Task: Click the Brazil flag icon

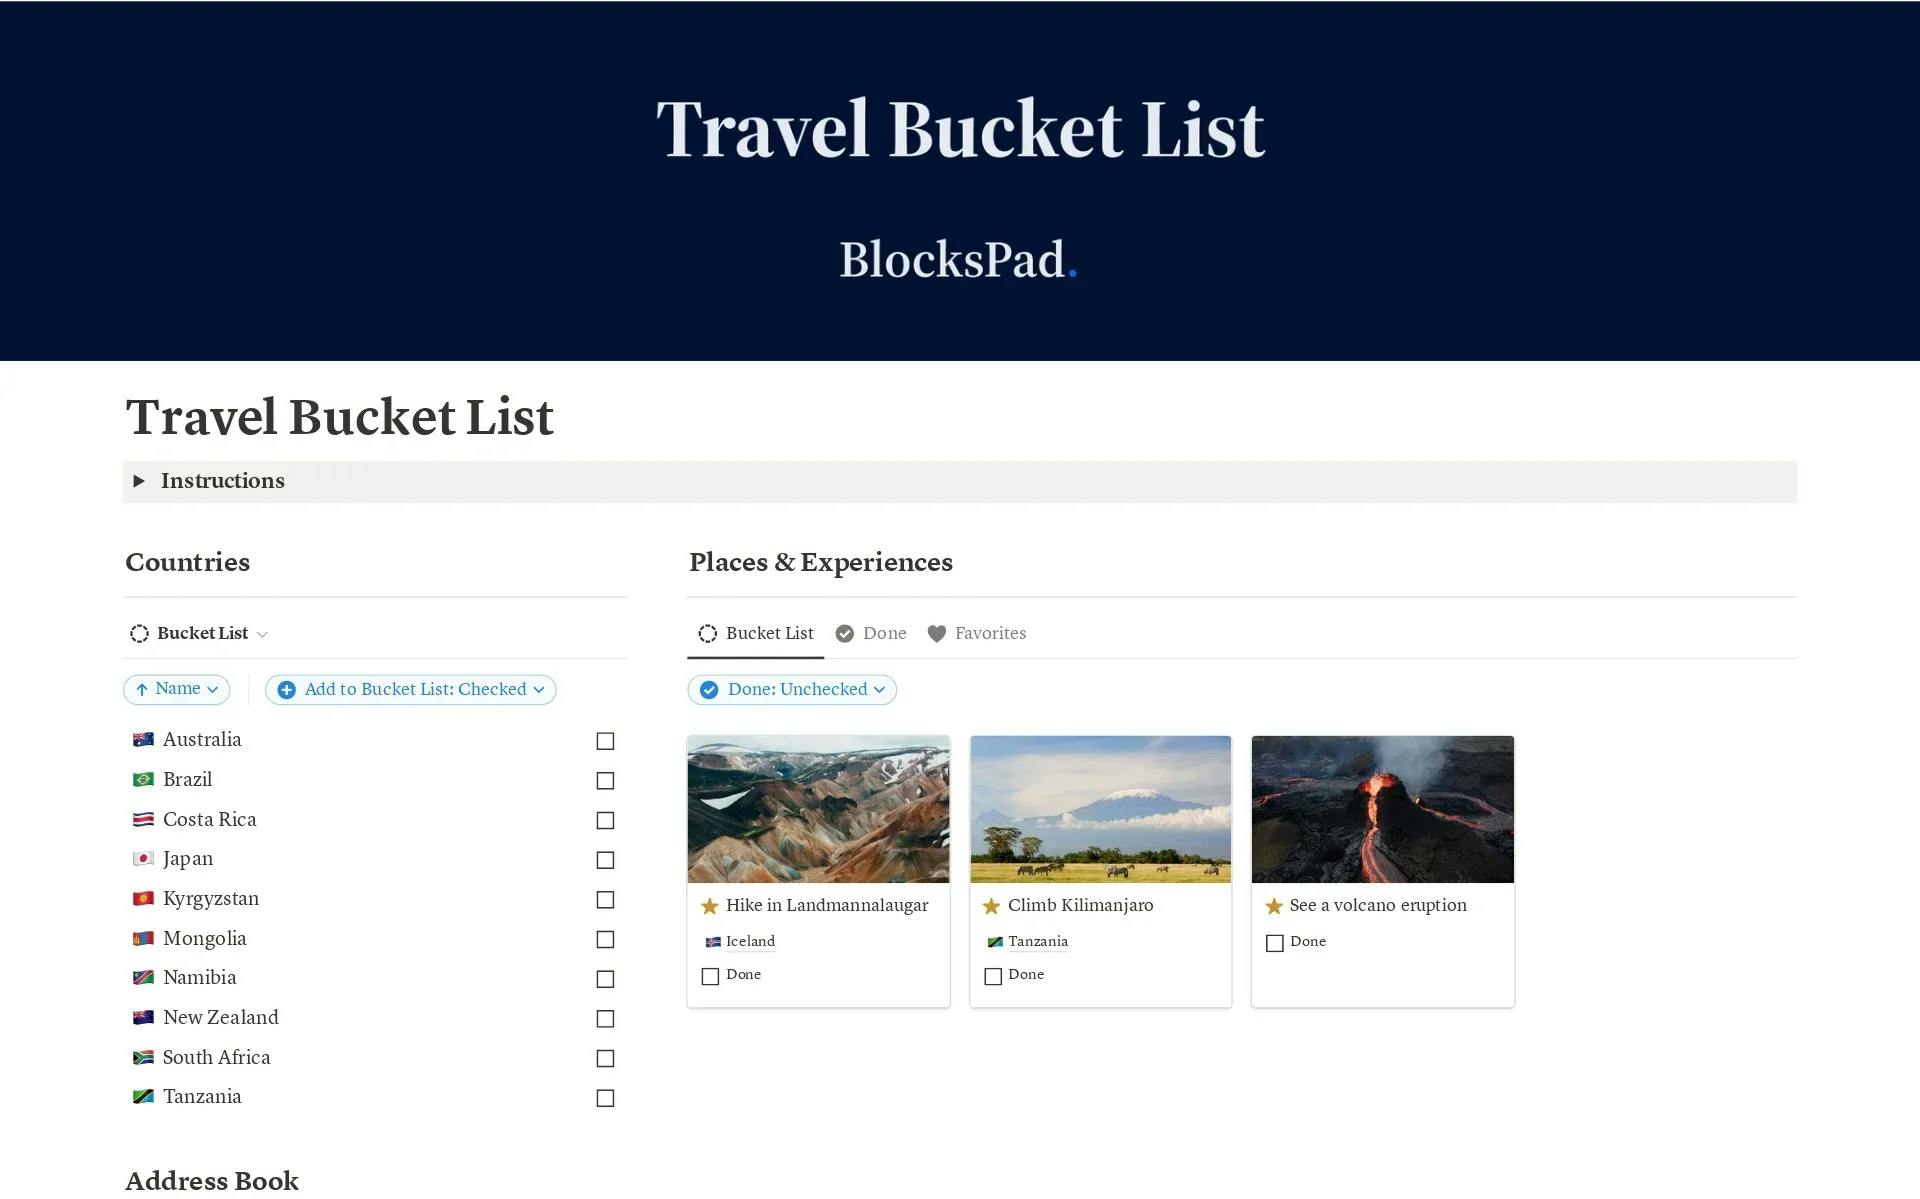Action: pyautogui.click(x=143, y=780)
